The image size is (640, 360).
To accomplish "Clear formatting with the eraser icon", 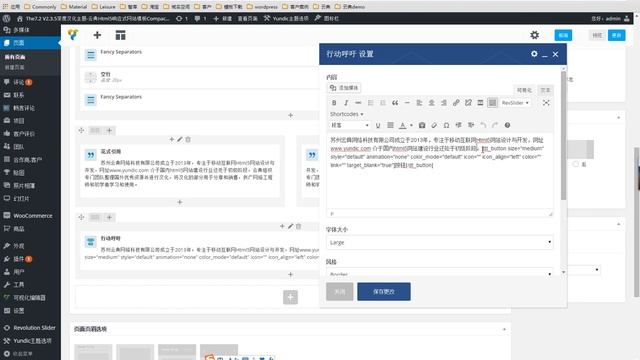I will click(434, 125).
